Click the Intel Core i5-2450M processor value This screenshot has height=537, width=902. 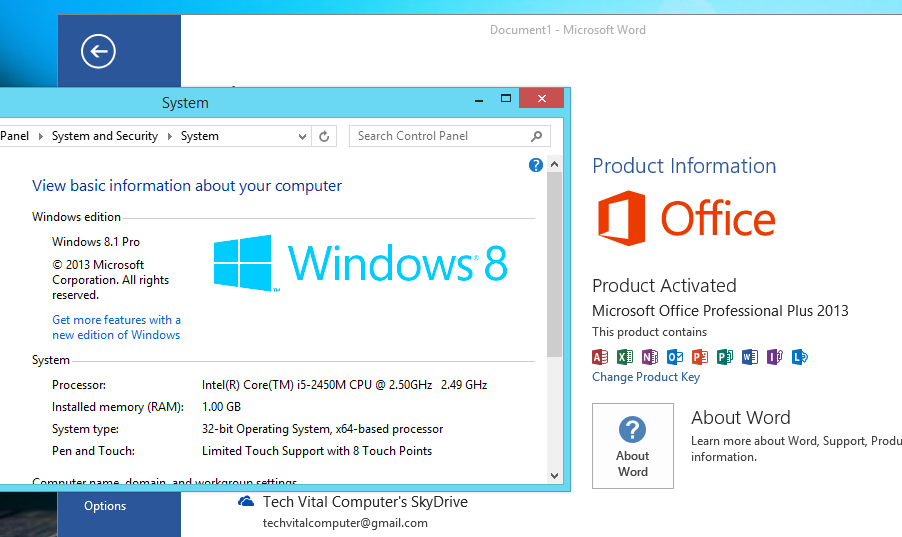[x=345, y=385]
